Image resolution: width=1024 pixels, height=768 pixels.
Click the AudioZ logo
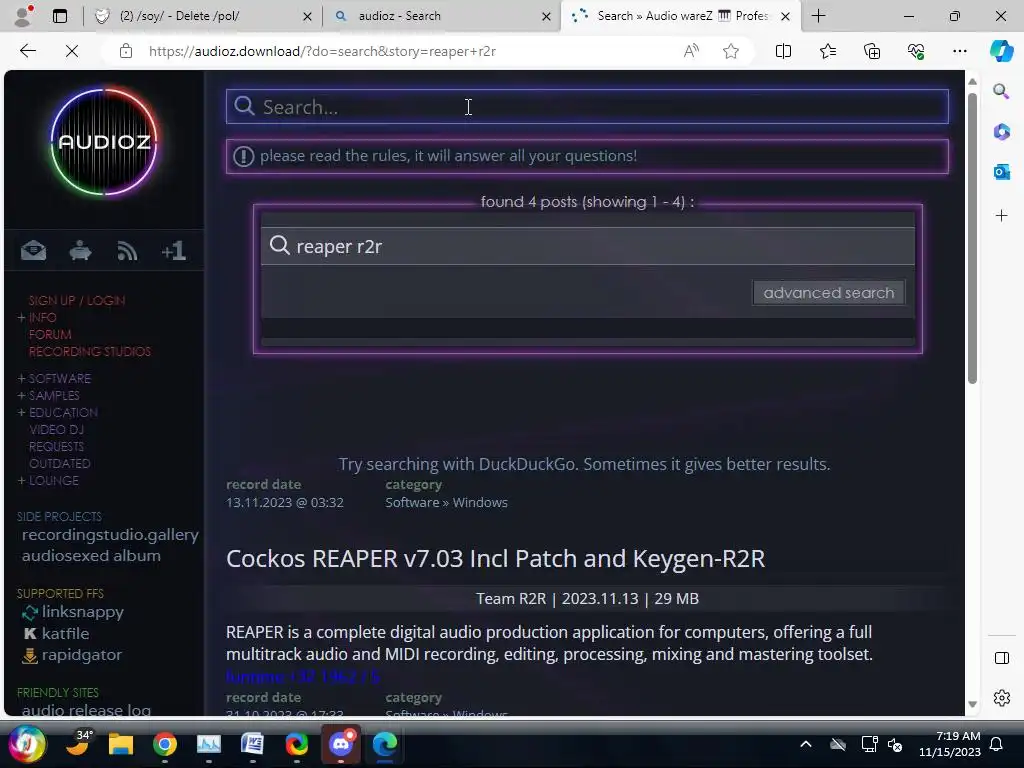(104, 142)
